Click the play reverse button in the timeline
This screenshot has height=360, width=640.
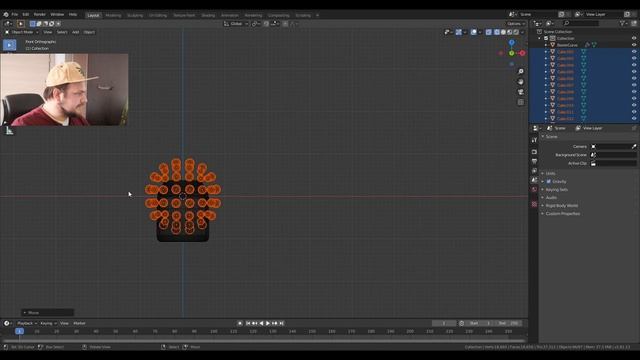pyautogui.click(x=261, y=323)
